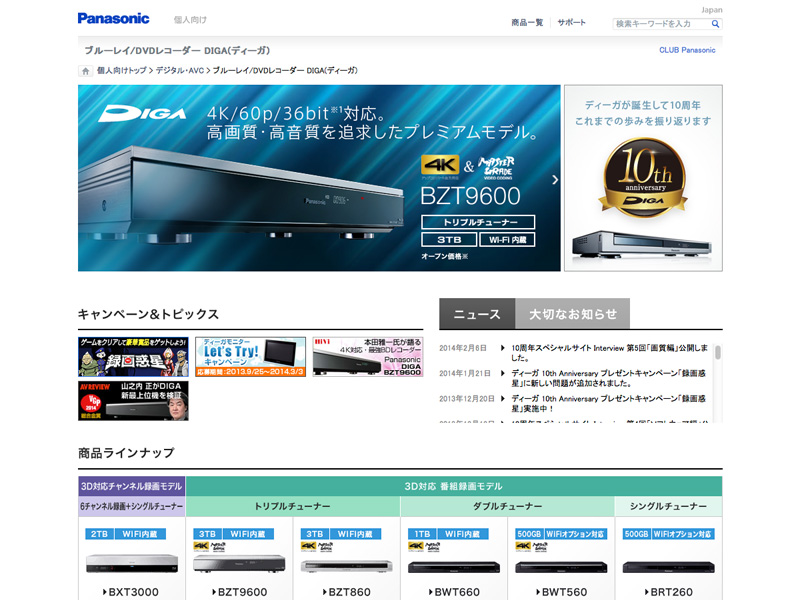This screenshot has width=800, height=600.
Task: Select the 大切なお知らせ tab
Action: pos(572,314)
